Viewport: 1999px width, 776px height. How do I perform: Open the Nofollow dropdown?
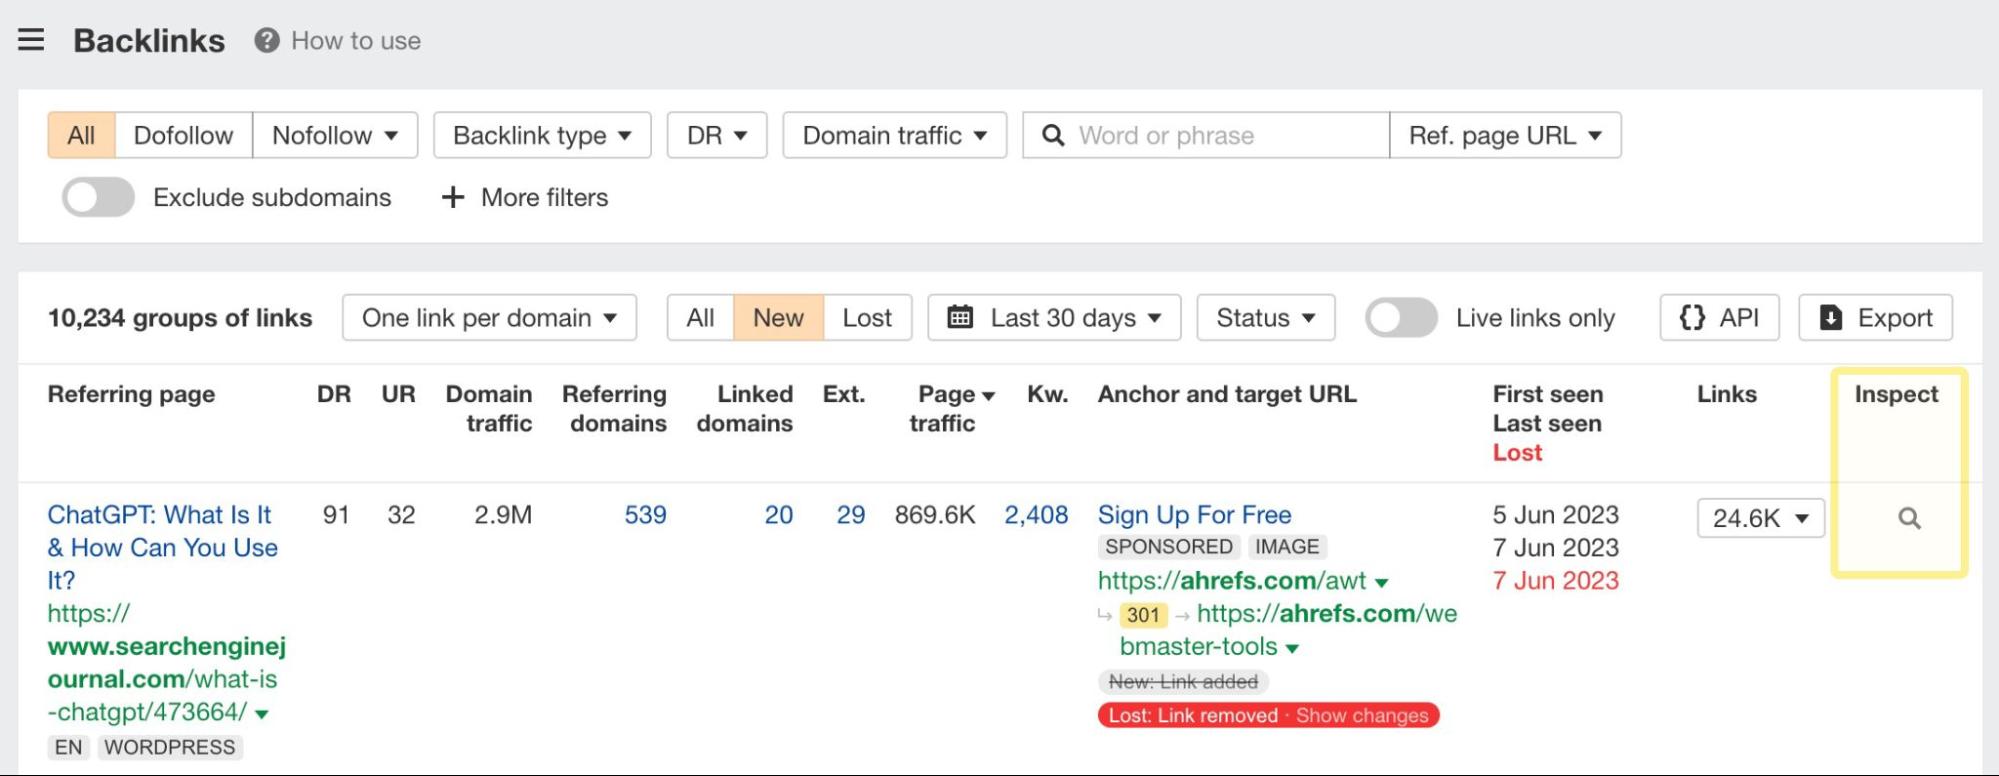tap(335, 135)
